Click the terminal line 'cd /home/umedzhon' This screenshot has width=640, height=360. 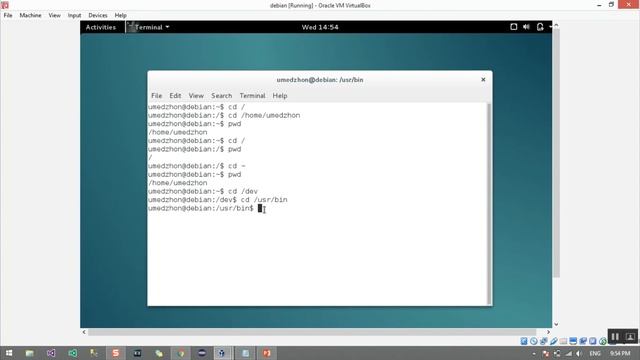pyautogui.click(x=264, y=116)
